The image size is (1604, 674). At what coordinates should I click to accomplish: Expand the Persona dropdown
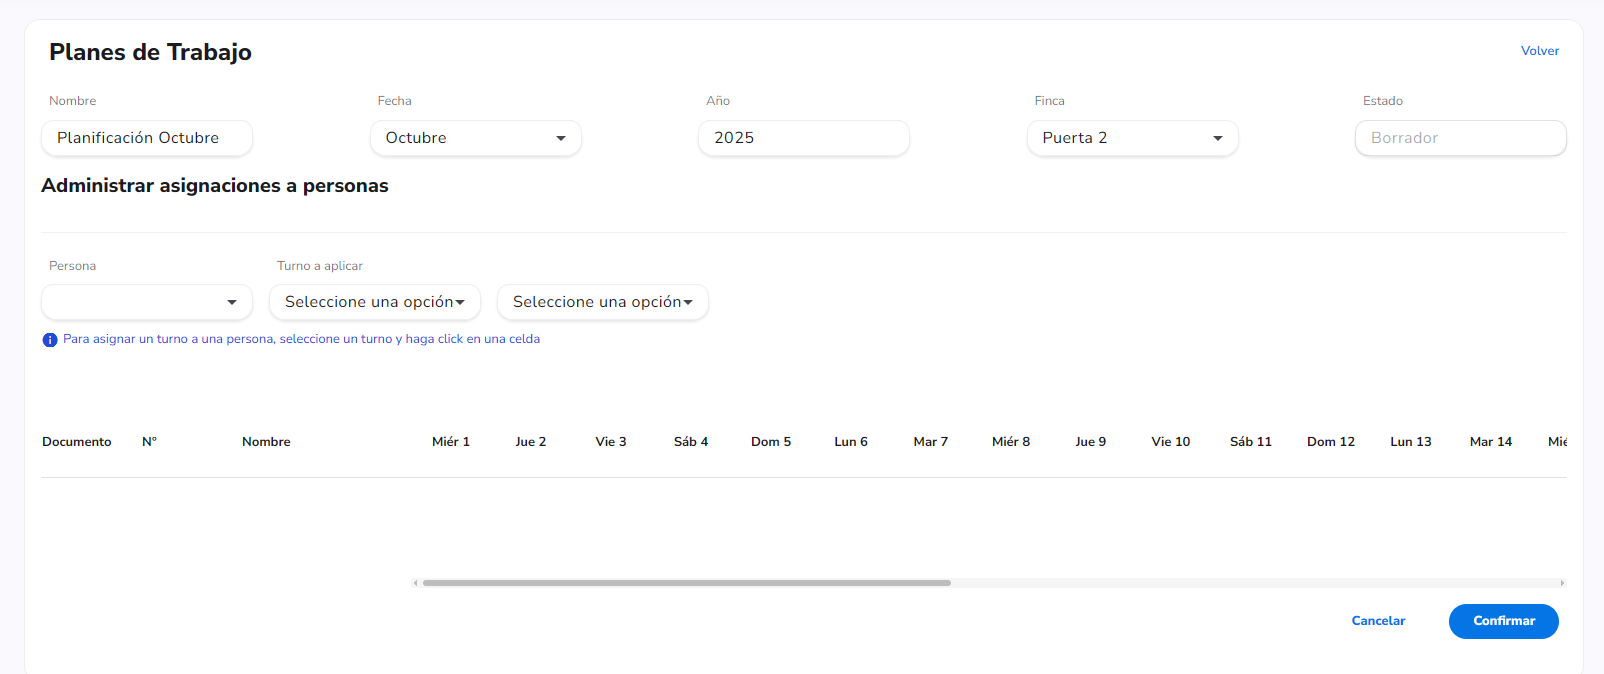tap(147, 302)
